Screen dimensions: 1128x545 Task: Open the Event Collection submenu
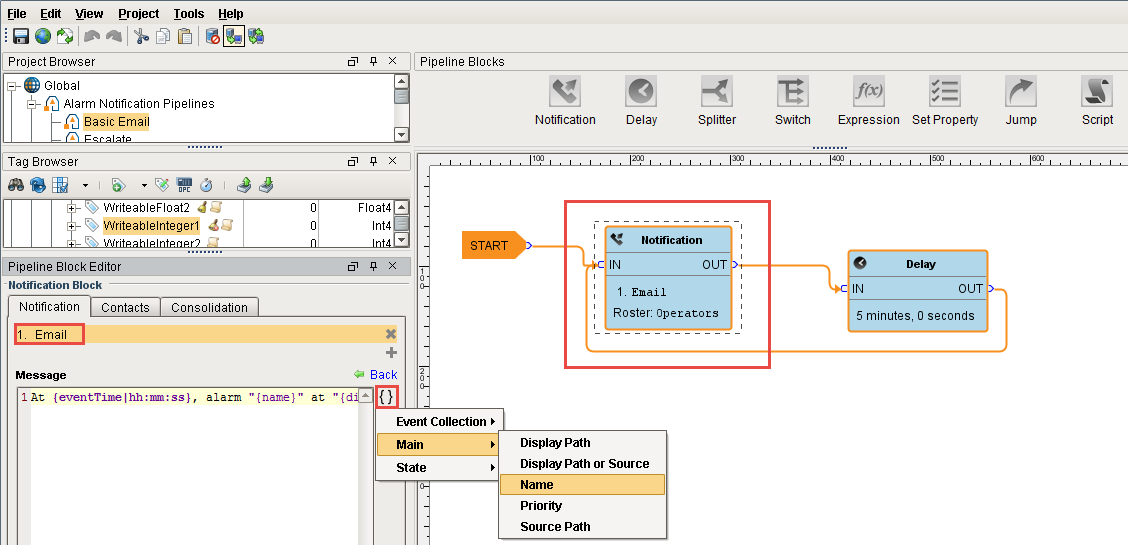pos(440,422)
